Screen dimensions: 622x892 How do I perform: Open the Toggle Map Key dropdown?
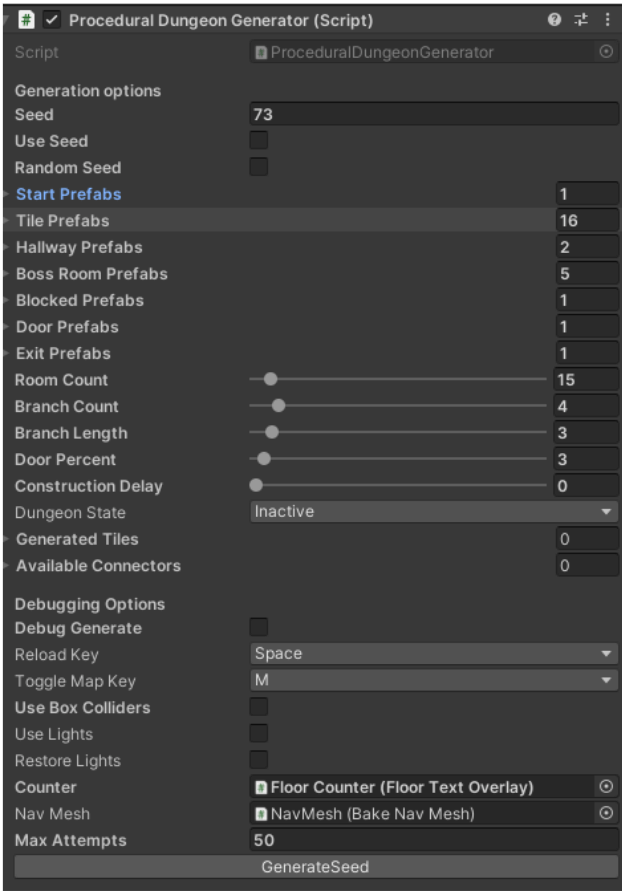[x=433, y=680]
